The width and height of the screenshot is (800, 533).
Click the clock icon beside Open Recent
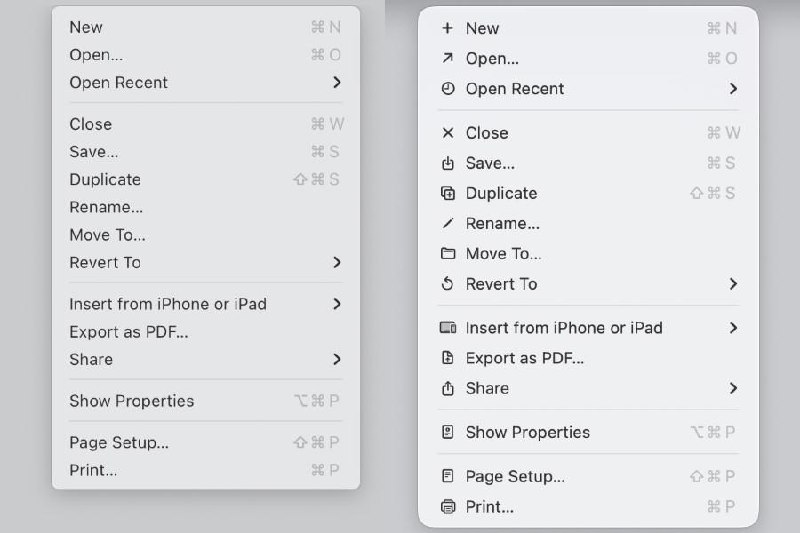pos(447,89)
